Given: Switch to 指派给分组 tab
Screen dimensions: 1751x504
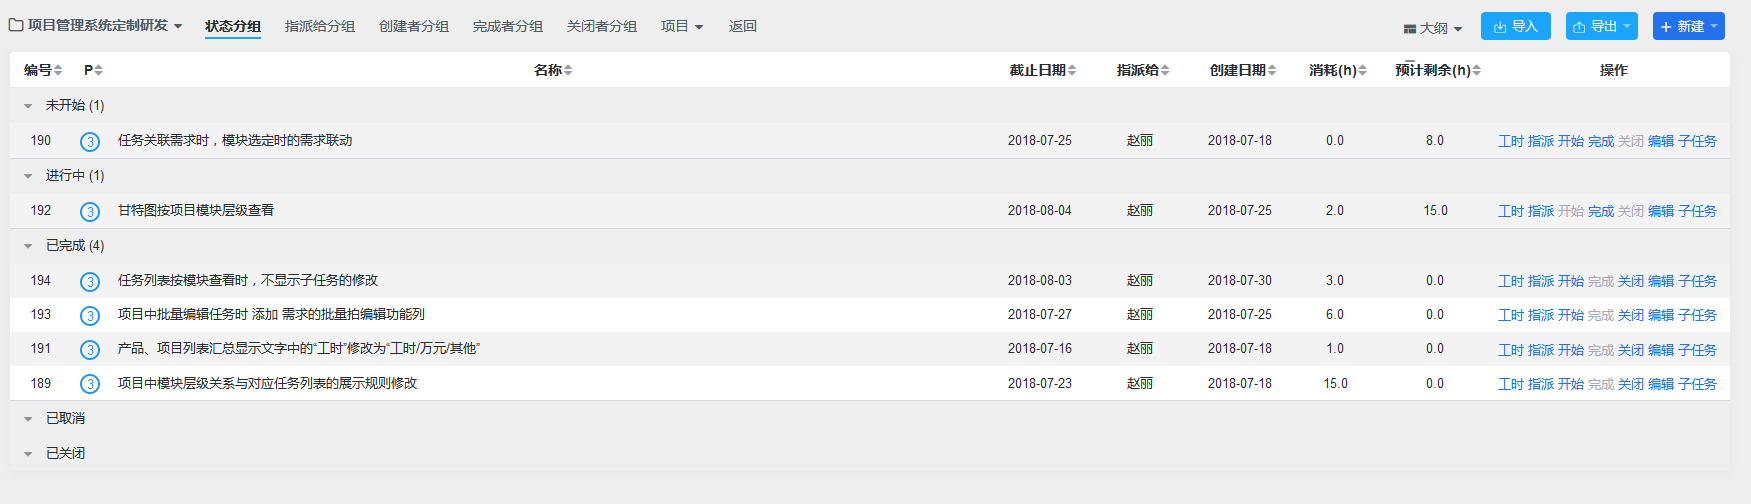Looking at the screenshot, I should tap(320, 26).
